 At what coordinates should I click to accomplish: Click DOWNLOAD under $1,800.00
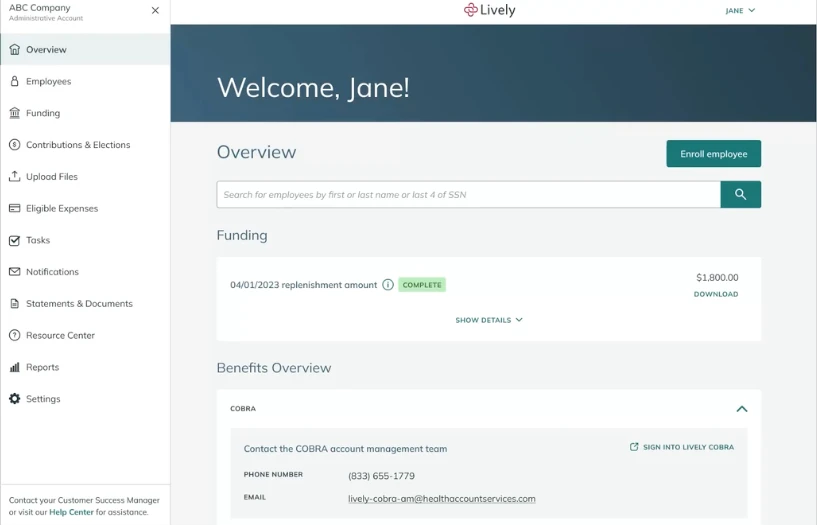(716, 294)
